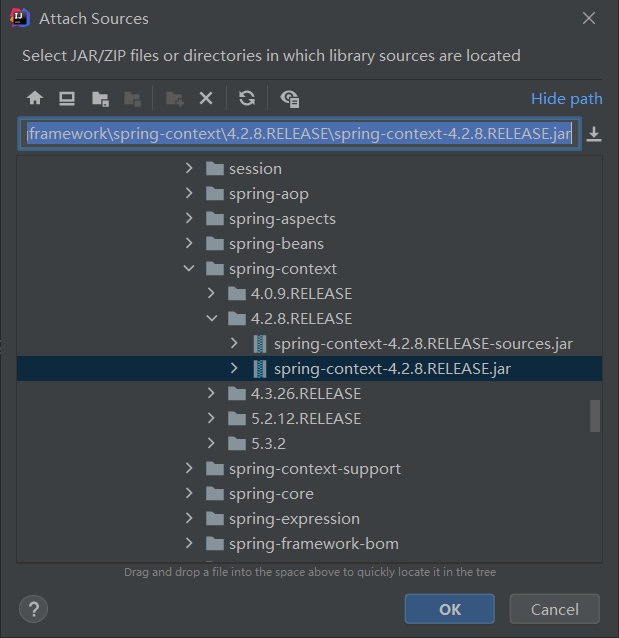This screenshot has width=619, height=638.
Task: Select the spring-framework-bom tree item
Action: pyautogui.click(x=314, y=544)
